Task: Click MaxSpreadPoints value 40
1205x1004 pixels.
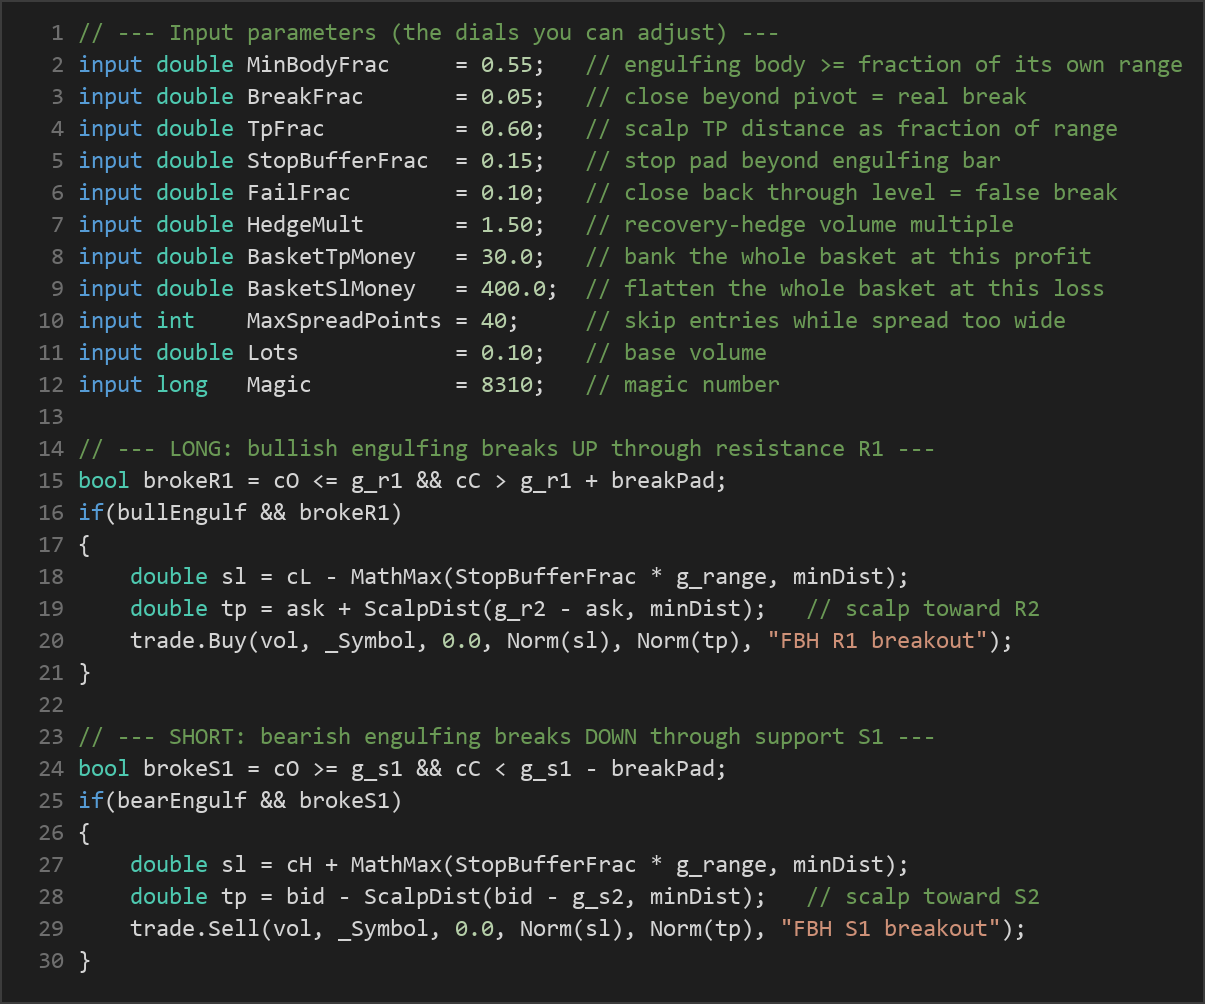Action: (x=494, y=320)
